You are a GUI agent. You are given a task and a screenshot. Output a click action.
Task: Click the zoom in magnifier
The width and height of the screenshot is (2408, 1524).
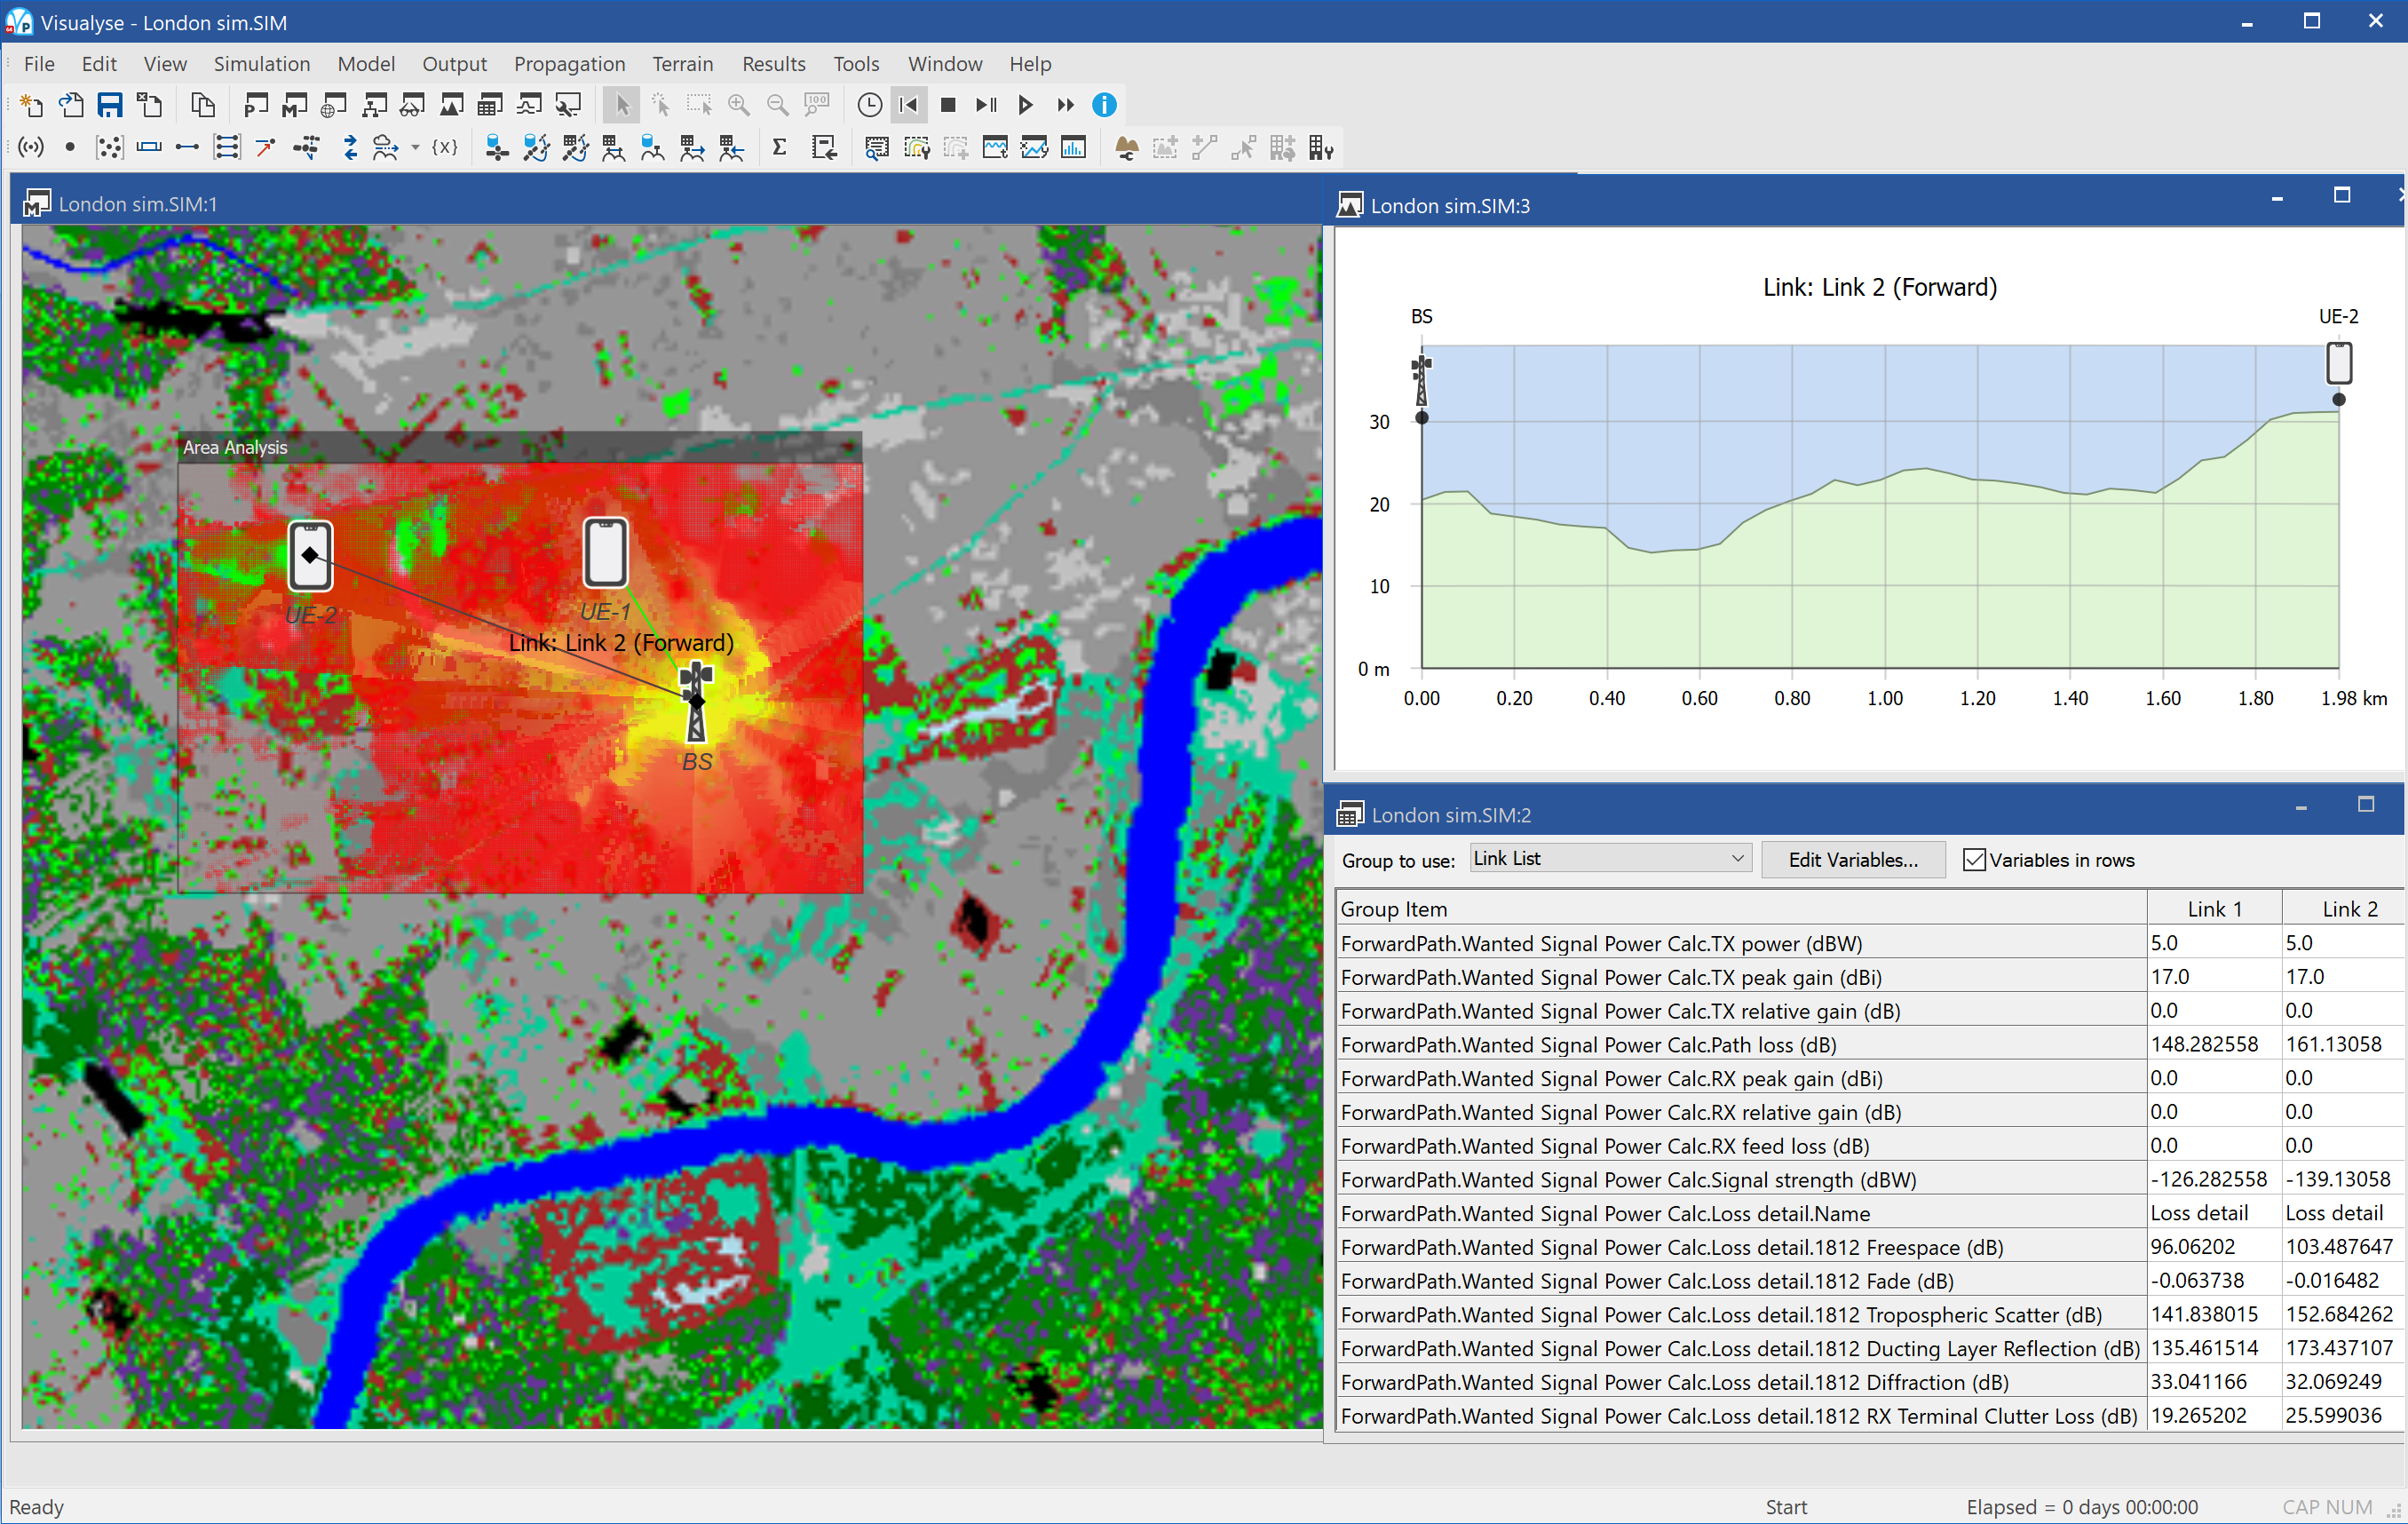pos(739,105)
